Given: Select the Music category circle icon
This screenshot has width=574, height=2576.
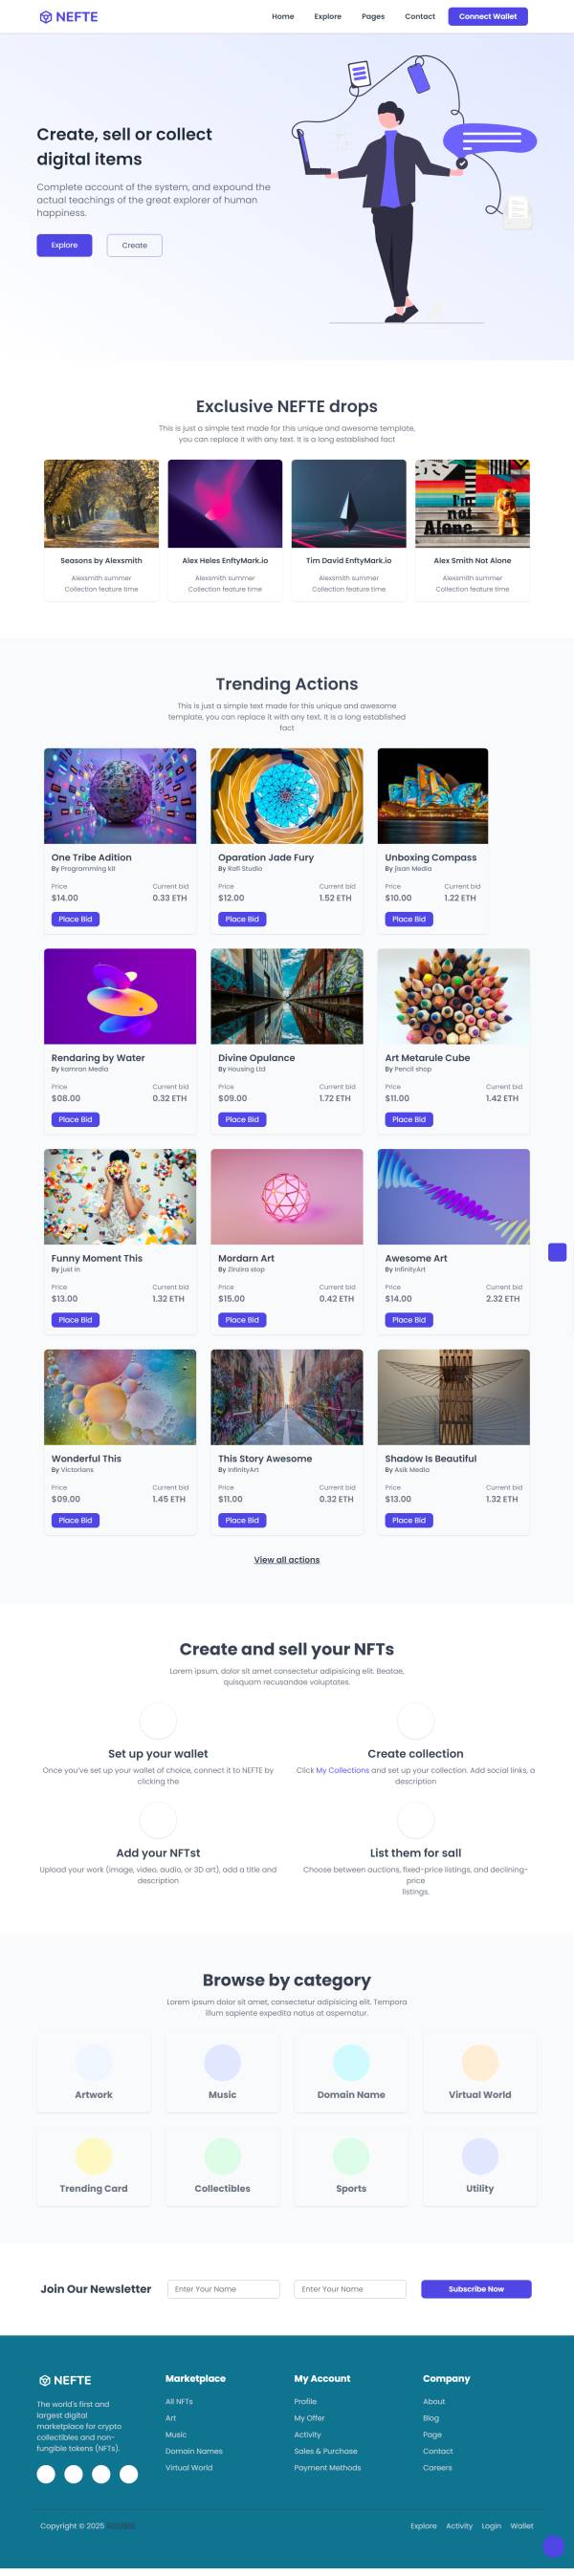Looking at the screenshot, I should [222, 2062].
